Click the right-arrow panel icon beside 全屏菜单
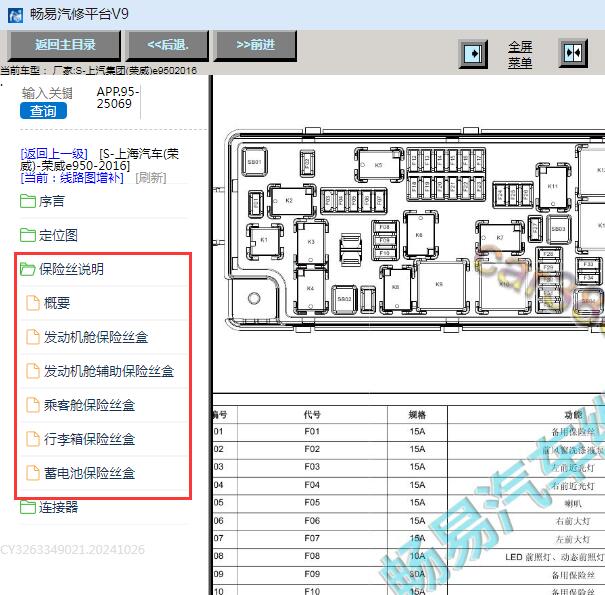The image size is (605, 595). click(473, 54)
